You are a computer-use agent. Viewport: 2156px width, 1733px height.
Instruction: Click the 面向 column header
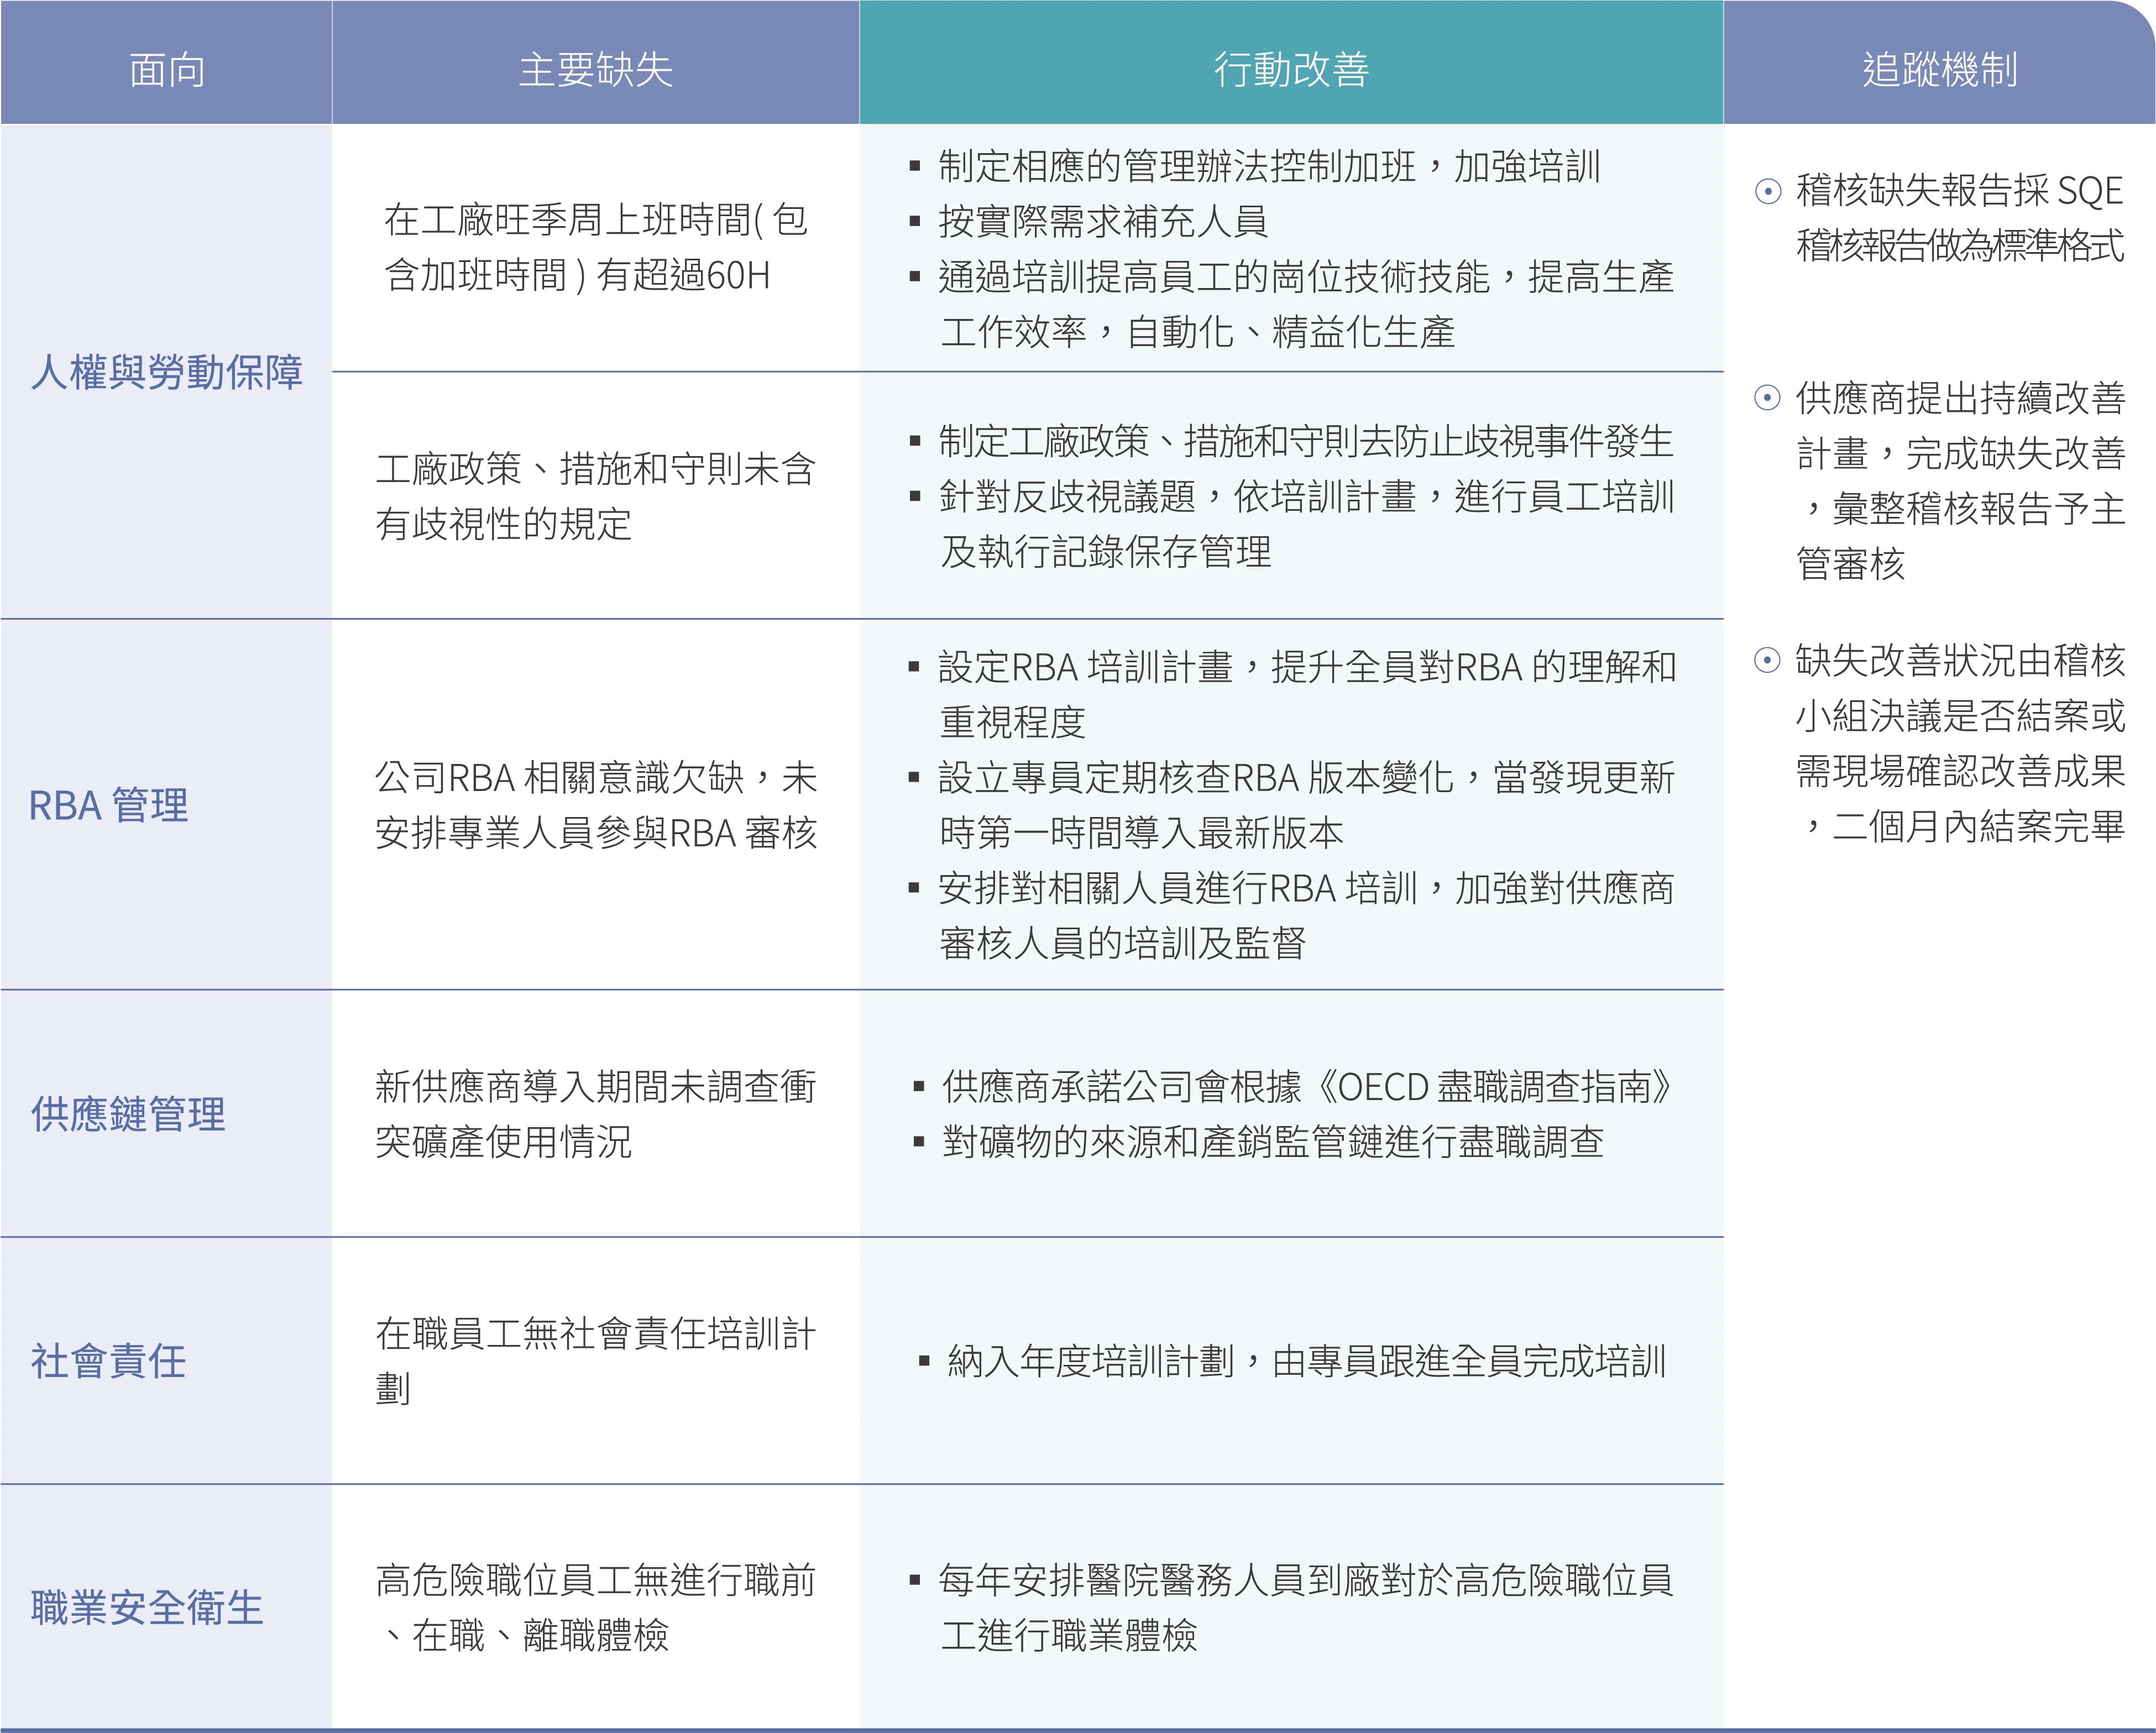point(167,70)
